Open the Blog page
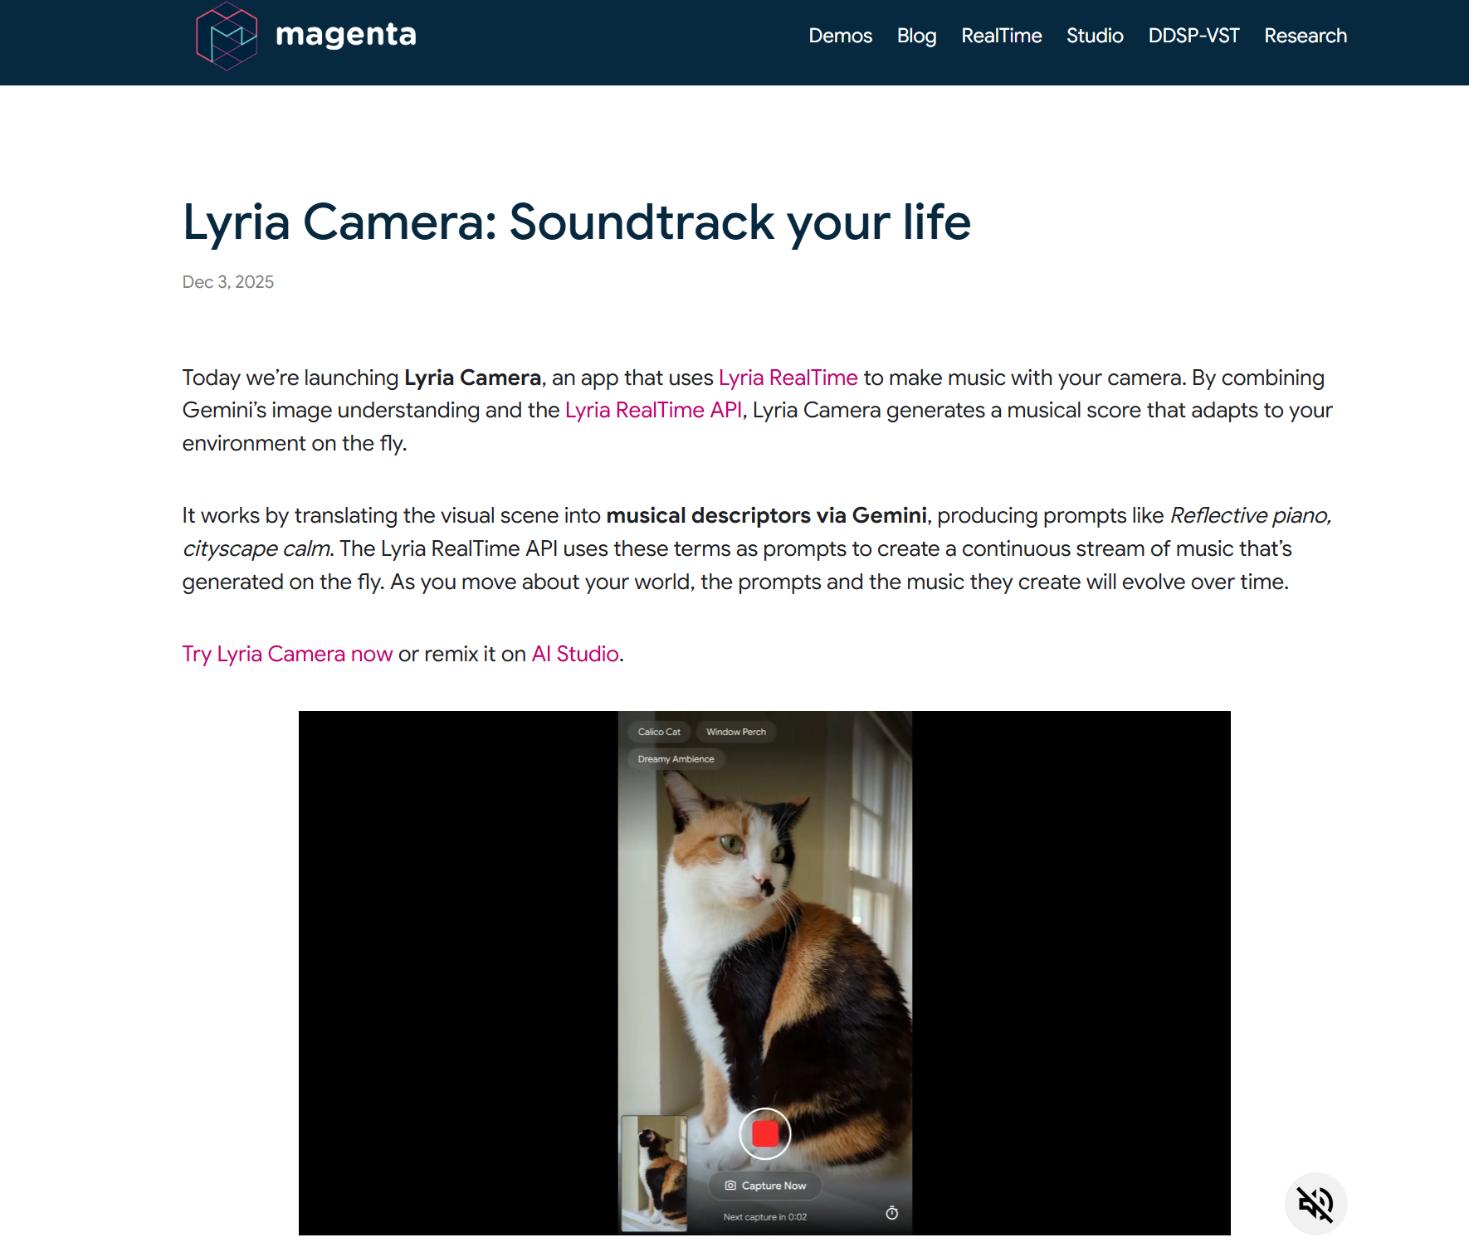The height and width of the screenshot is (1252, 1469). pyautogui.click(x=916, y=36)
